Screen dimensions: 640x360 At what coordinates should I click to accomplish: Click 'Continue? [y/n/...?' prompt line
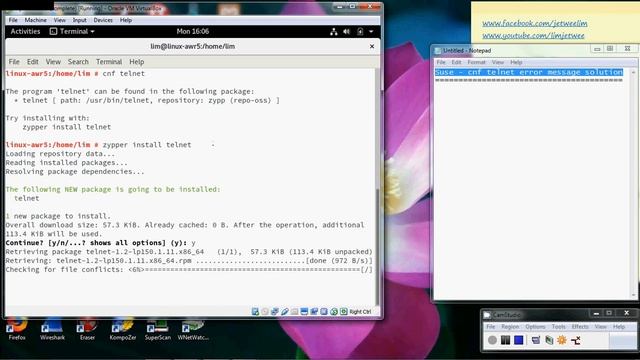tap(100, 243)
